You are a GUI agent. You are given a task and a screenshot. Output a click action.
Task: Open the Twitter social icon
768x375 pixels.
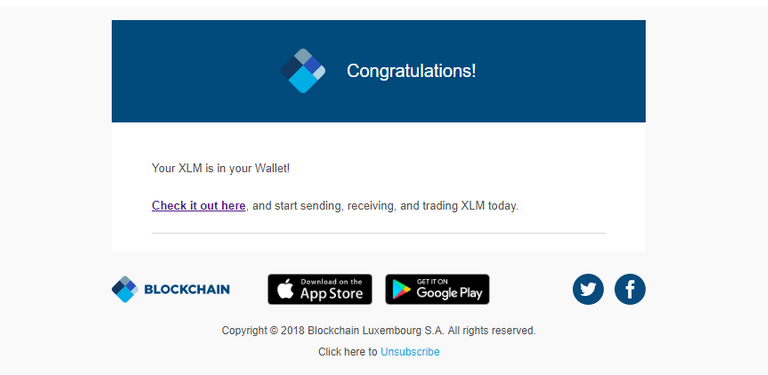tap(588, 289)
